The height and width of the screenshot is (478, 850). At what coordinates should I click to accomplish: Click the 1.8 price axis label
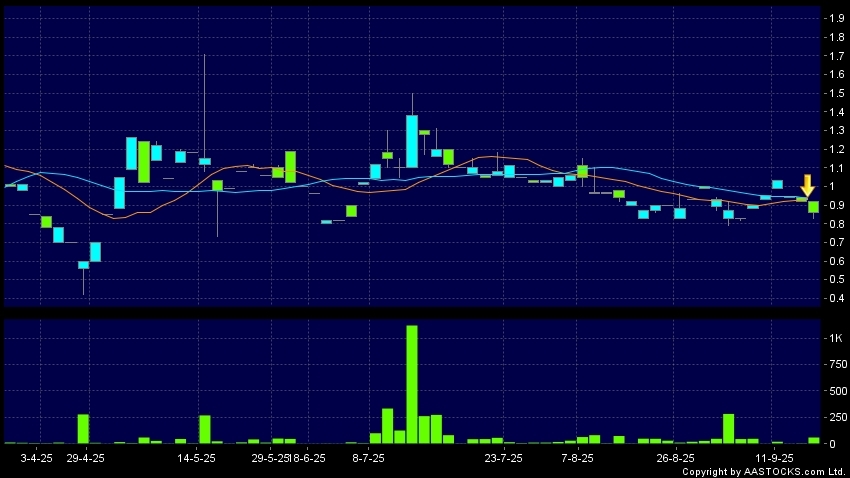(x=837, y=37)
